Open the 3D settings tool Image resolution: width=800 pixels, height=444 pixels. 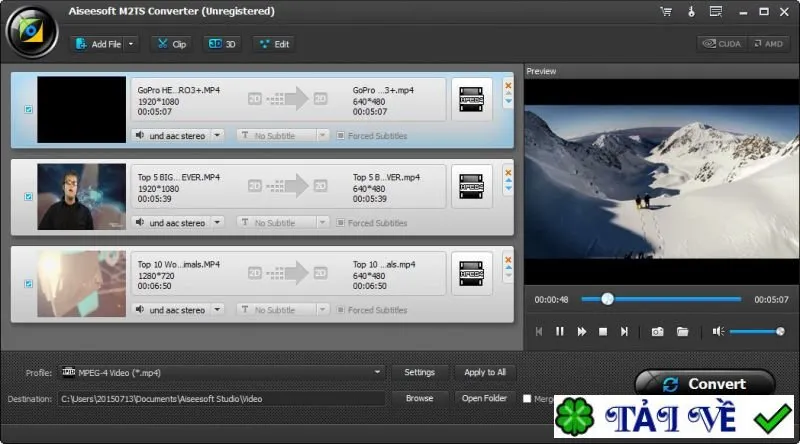click(222, 44)
